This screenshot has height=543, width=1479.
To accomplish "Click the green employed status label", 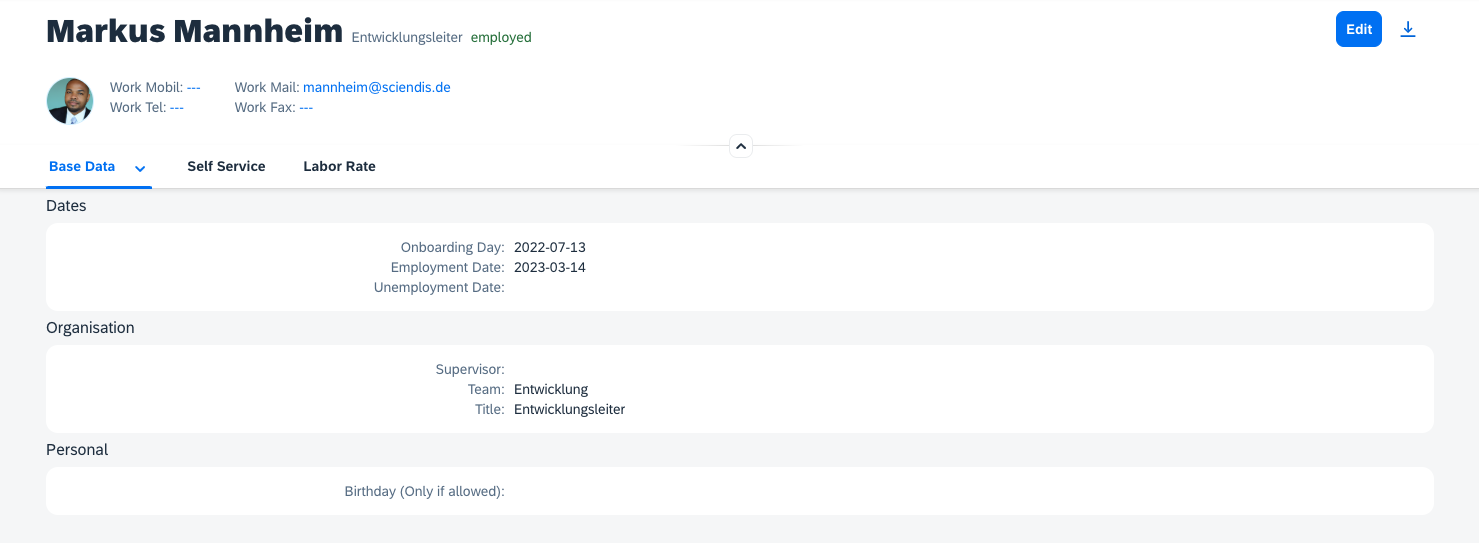I will 501,37.
